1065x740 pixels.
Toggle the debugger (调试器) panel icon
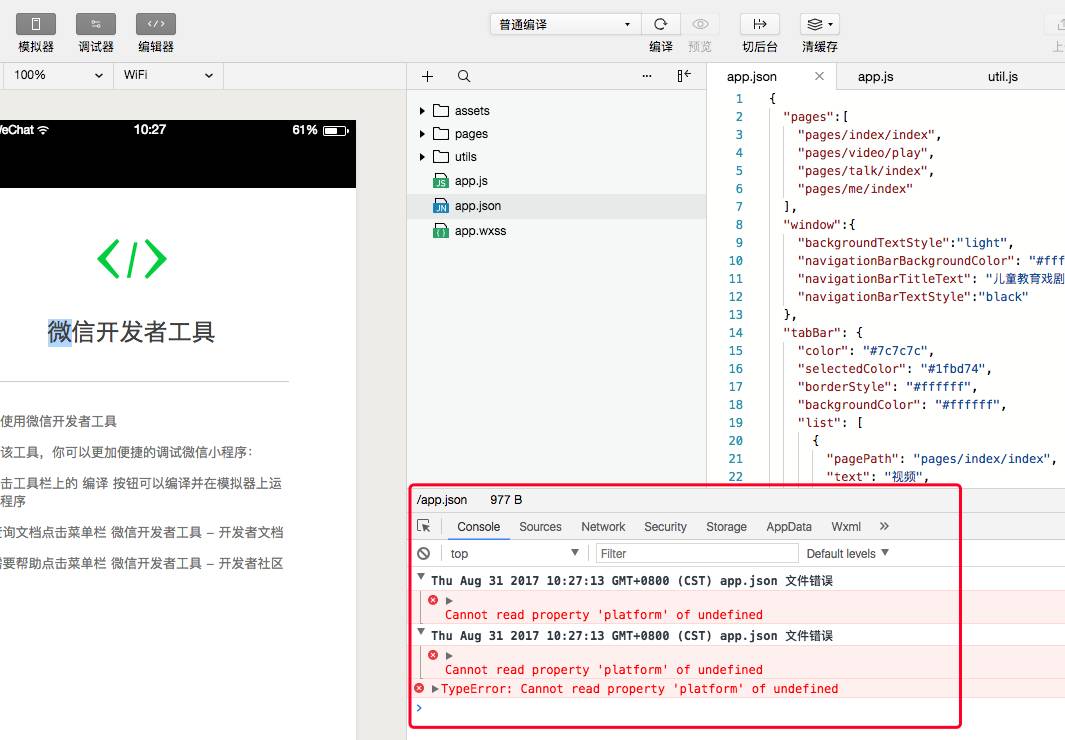(x=96, y=24)
